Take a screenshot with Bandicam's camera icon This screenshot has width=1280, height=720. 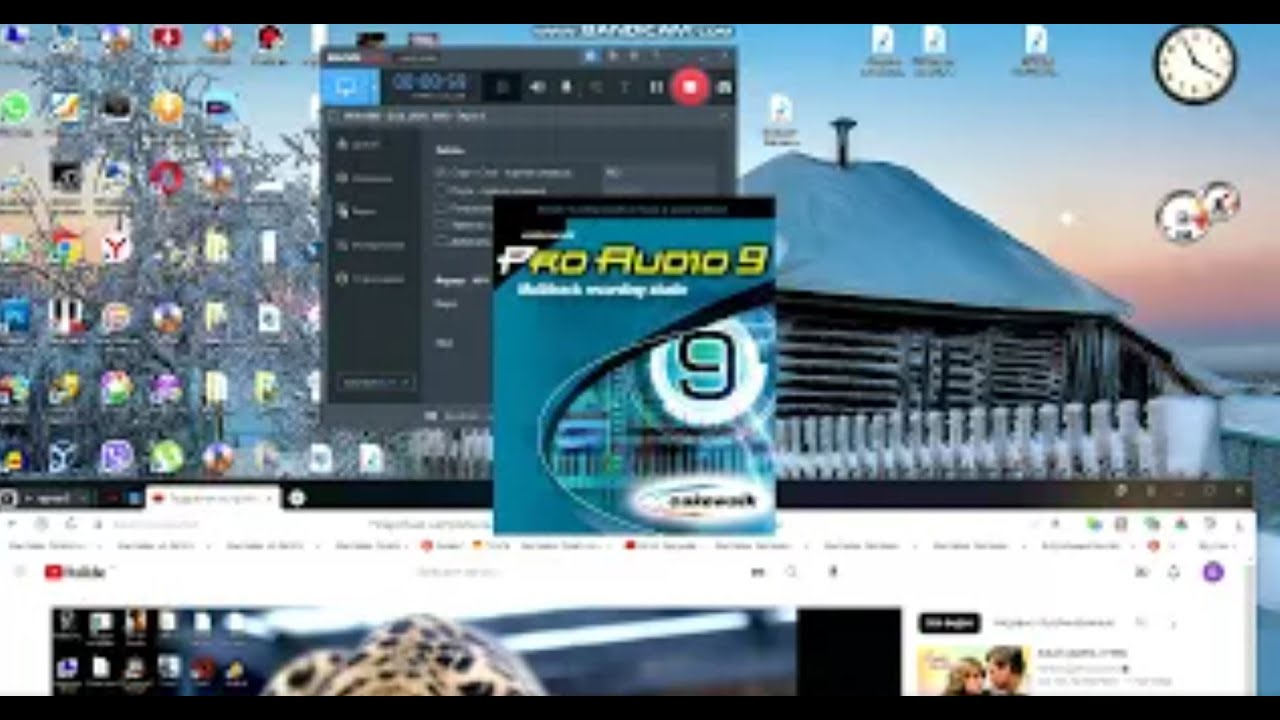pyautogui.click(x=724, y=87)
